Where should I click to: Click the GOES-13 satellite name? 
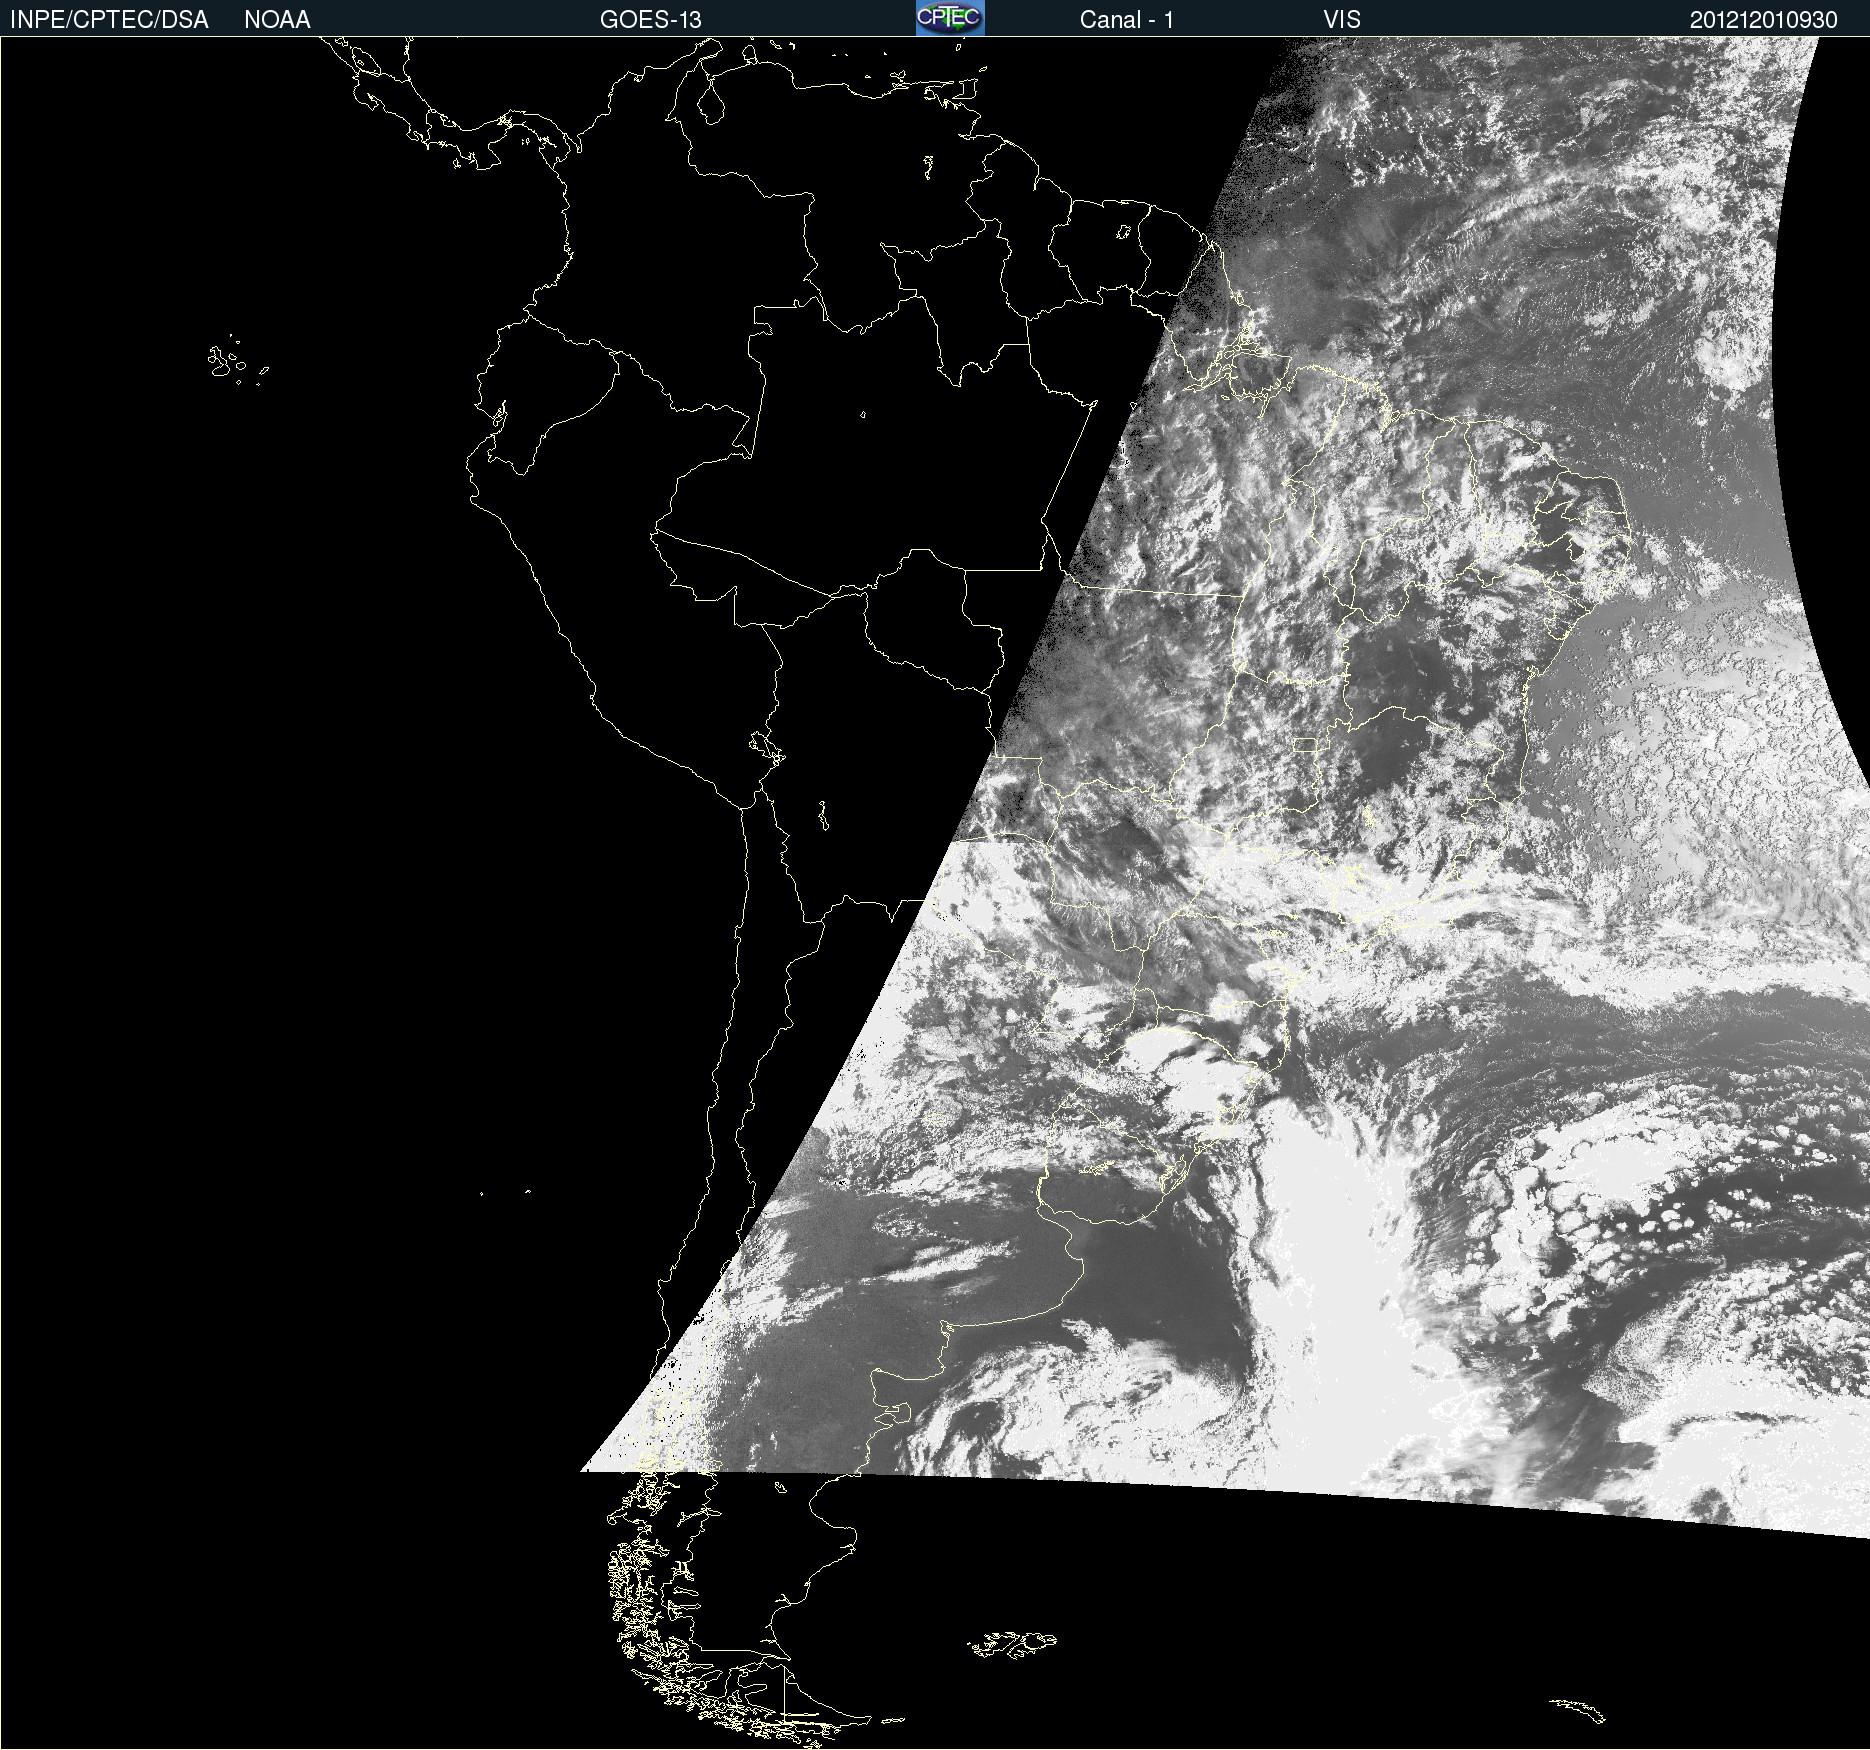pyautogui.click(x=651, y=20)
